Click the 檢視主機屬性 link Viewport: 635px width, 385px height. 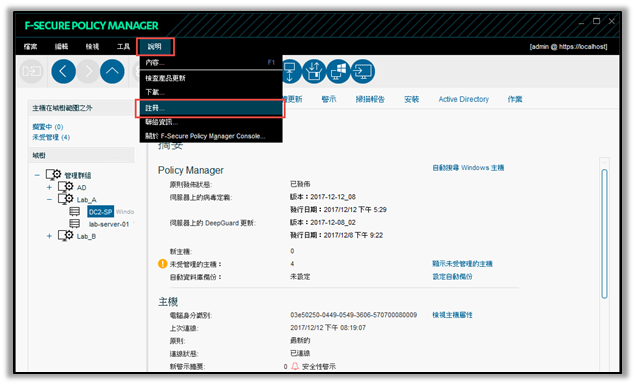(452, 315)
